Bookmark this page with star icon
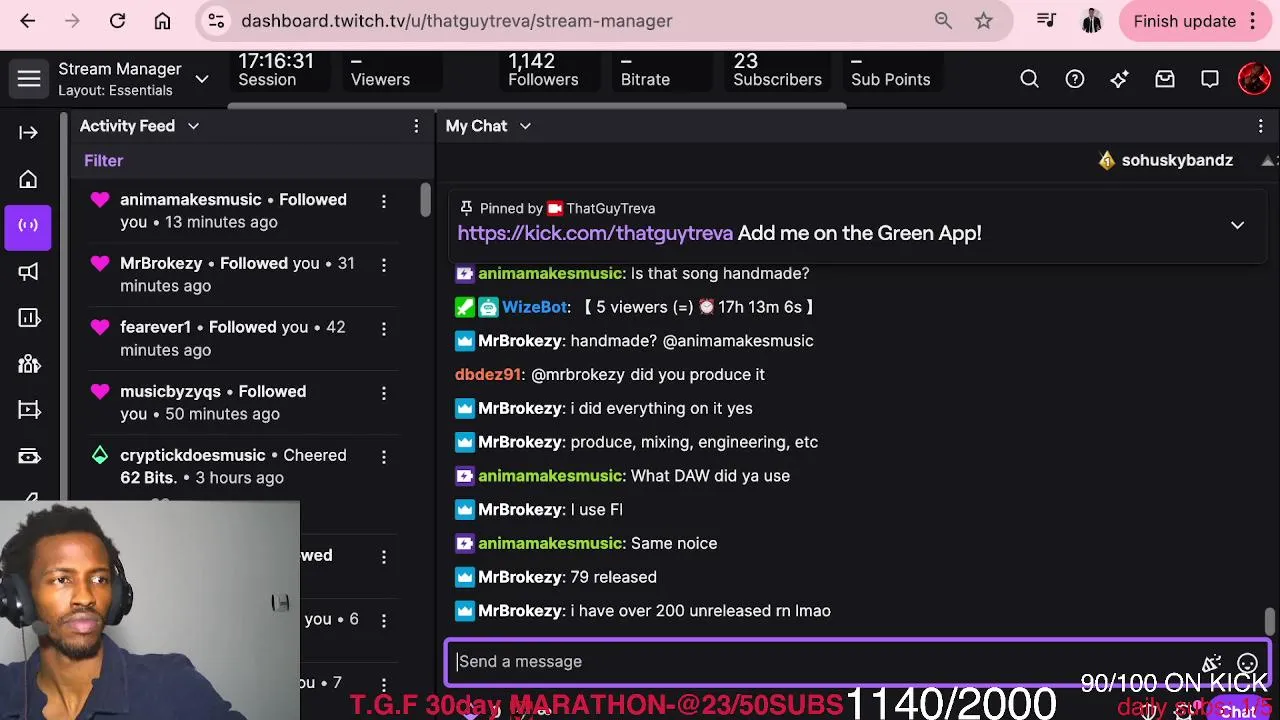Image resolution: width=1280 pixels, height=720 pixels. [x=984, y=21]
